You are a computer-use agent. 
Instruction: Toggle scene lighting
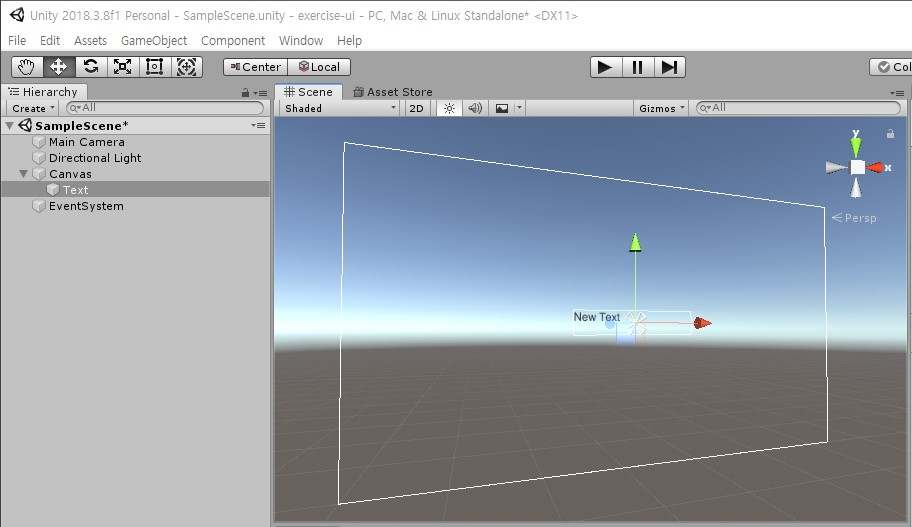pyautogui.click(x=450, y=108)
